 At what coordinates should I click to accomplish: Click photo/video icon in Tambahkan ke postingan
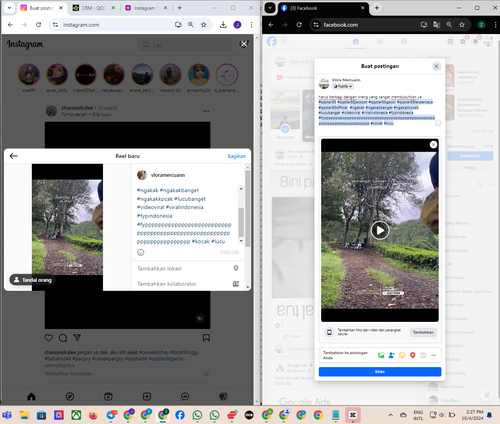(x=381, y=355)
